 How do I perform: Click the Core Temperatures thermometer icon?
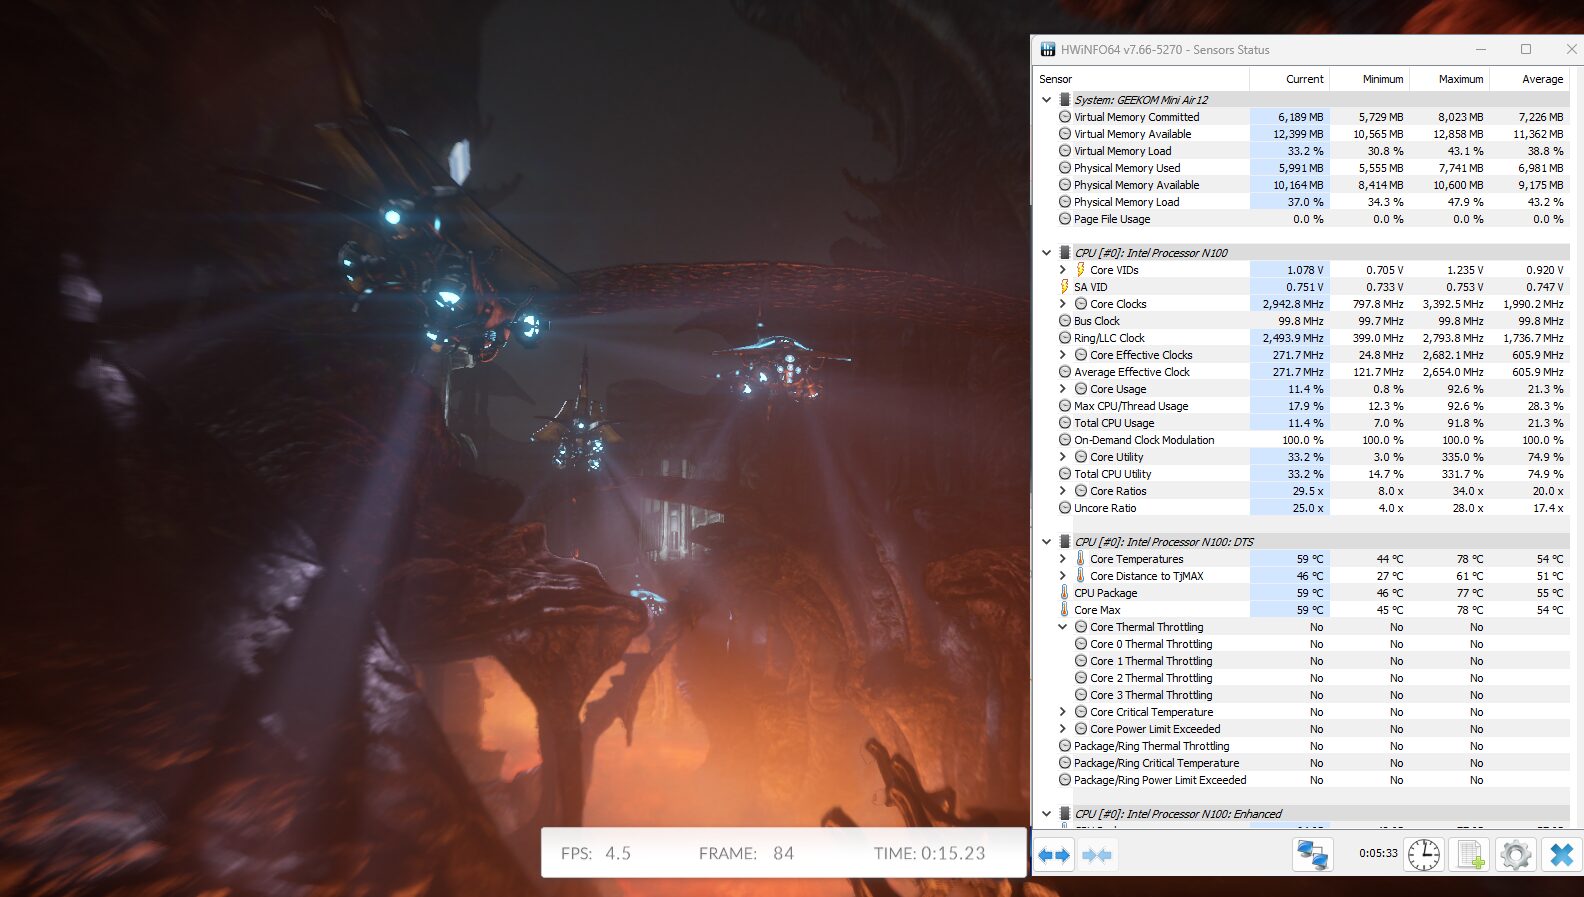1080,559
